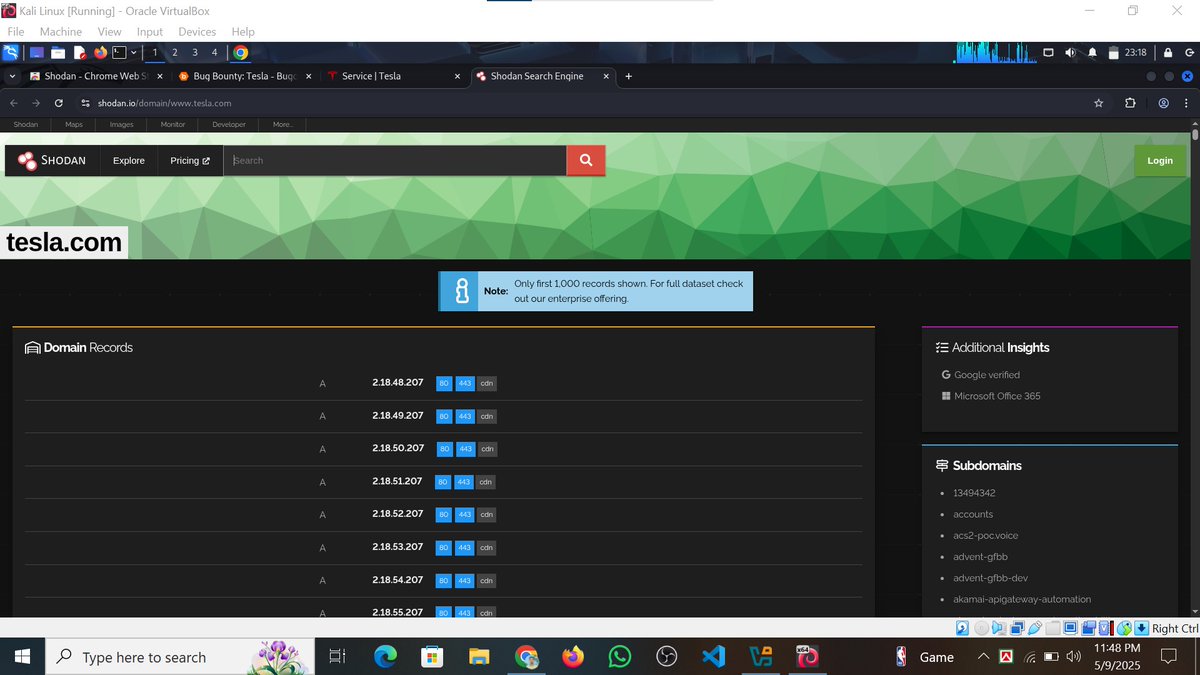
Task: Click 'accounts' in Subdomains list
Action: pyautogui.click(x=973, y=514)
